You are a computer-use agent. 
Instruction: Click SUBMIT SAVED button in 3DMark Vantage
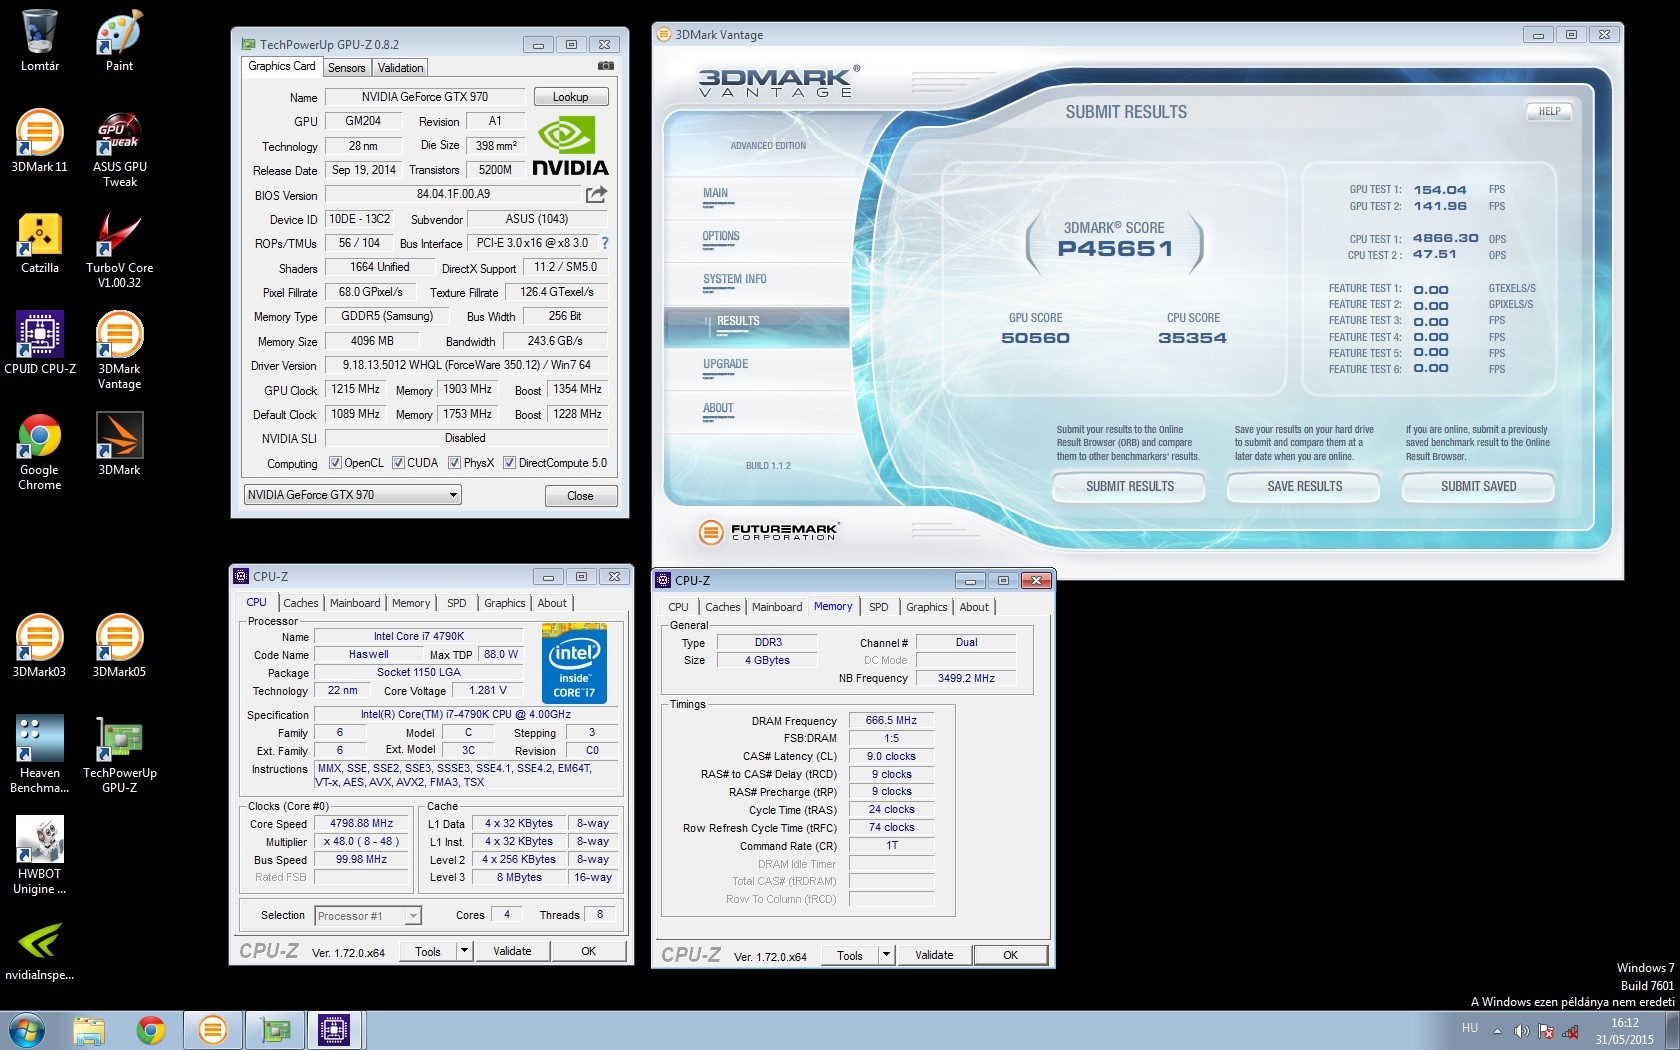pos(1478,487)
